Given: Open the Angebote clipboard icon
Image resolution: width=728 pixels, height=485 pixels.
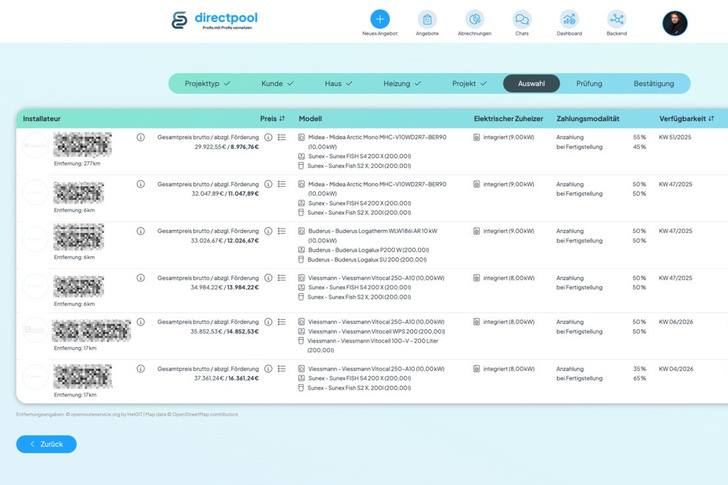Looking at the screenshot, I should pos(427,19).
